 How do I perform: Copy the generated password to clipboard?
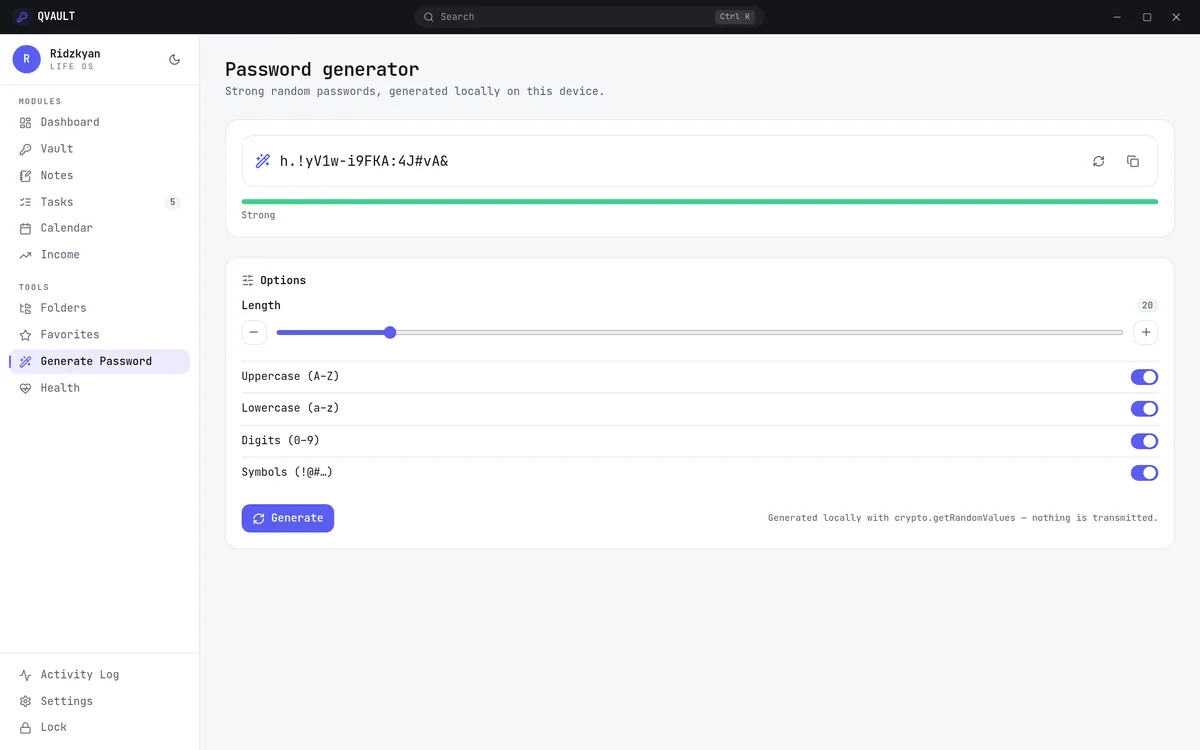pyautogui.click(x=1133, y=161)
